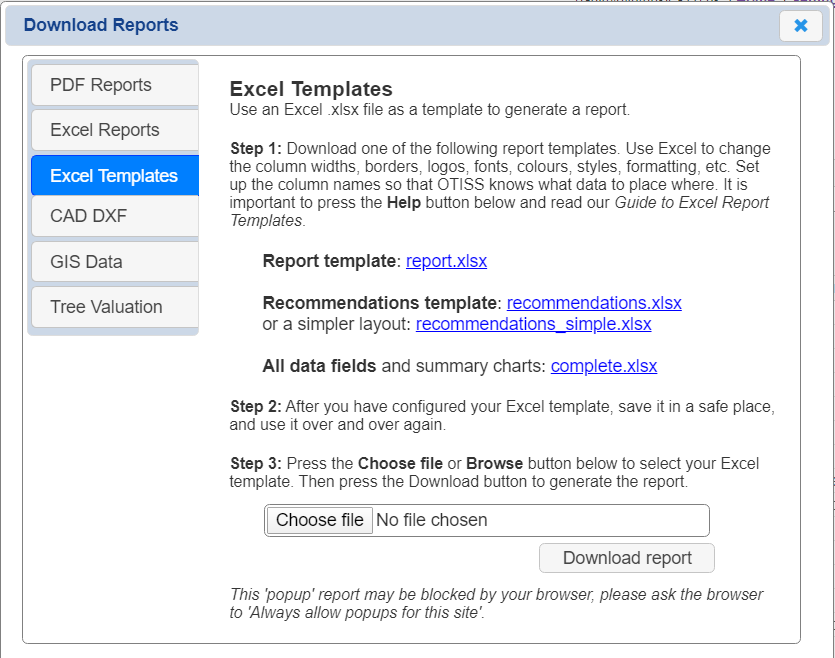835x658 pixels.
Task: Close the Download Reports dialog
Action: click(x=801, y=26)
